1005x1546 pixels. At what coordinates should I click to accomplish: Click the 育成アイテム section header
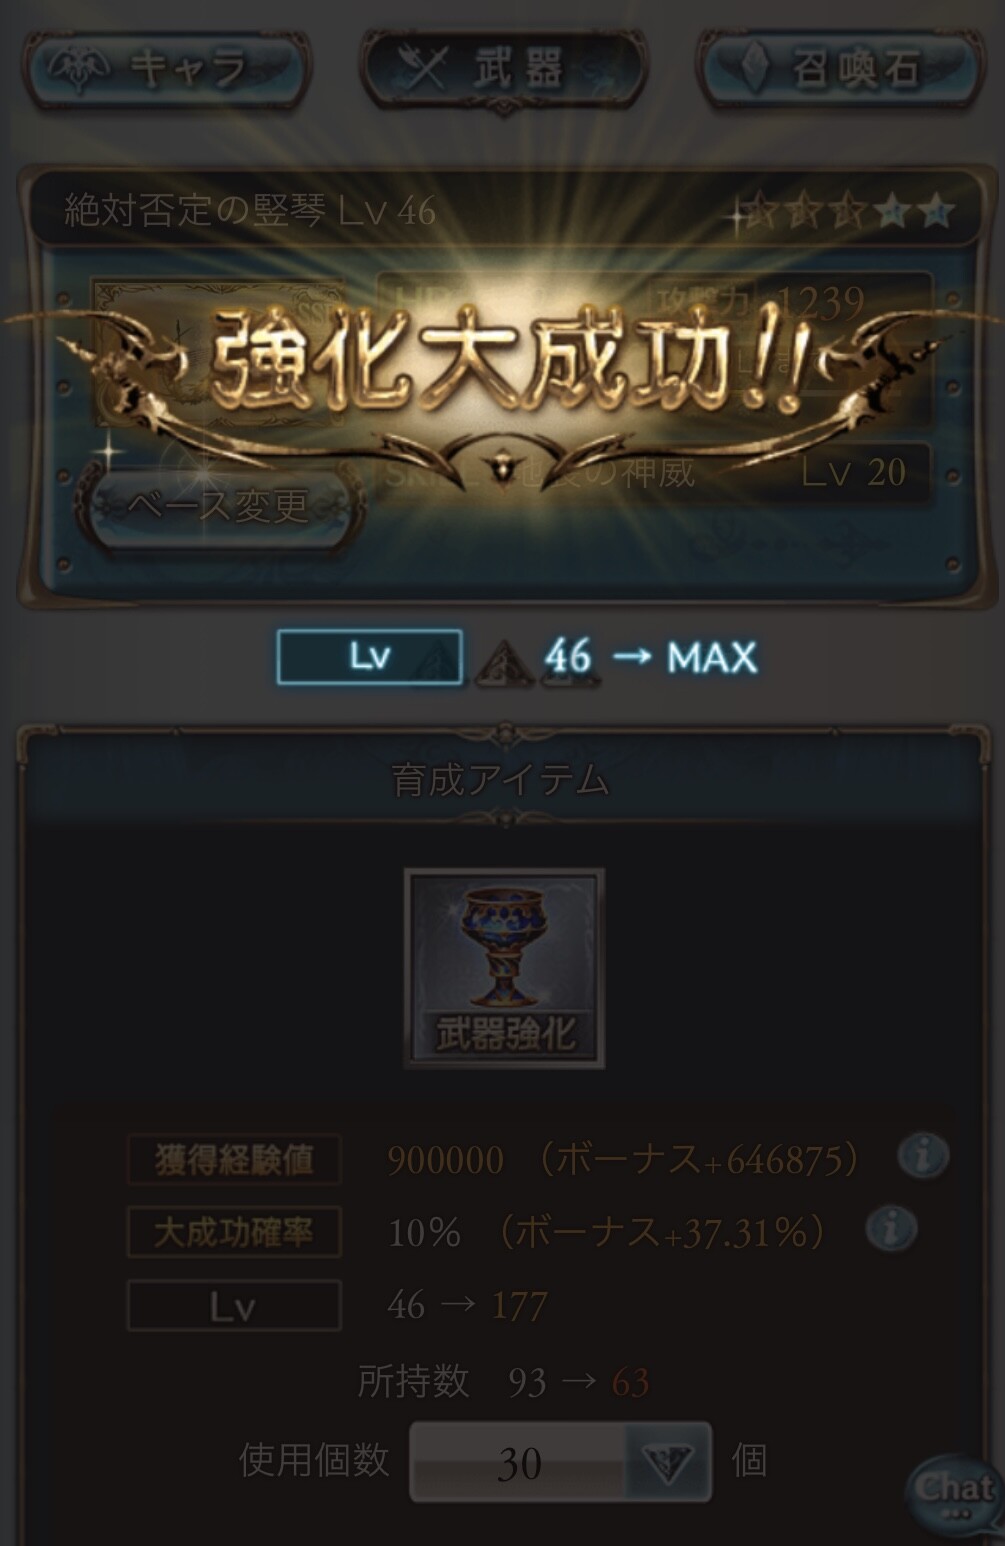point(501,780)
